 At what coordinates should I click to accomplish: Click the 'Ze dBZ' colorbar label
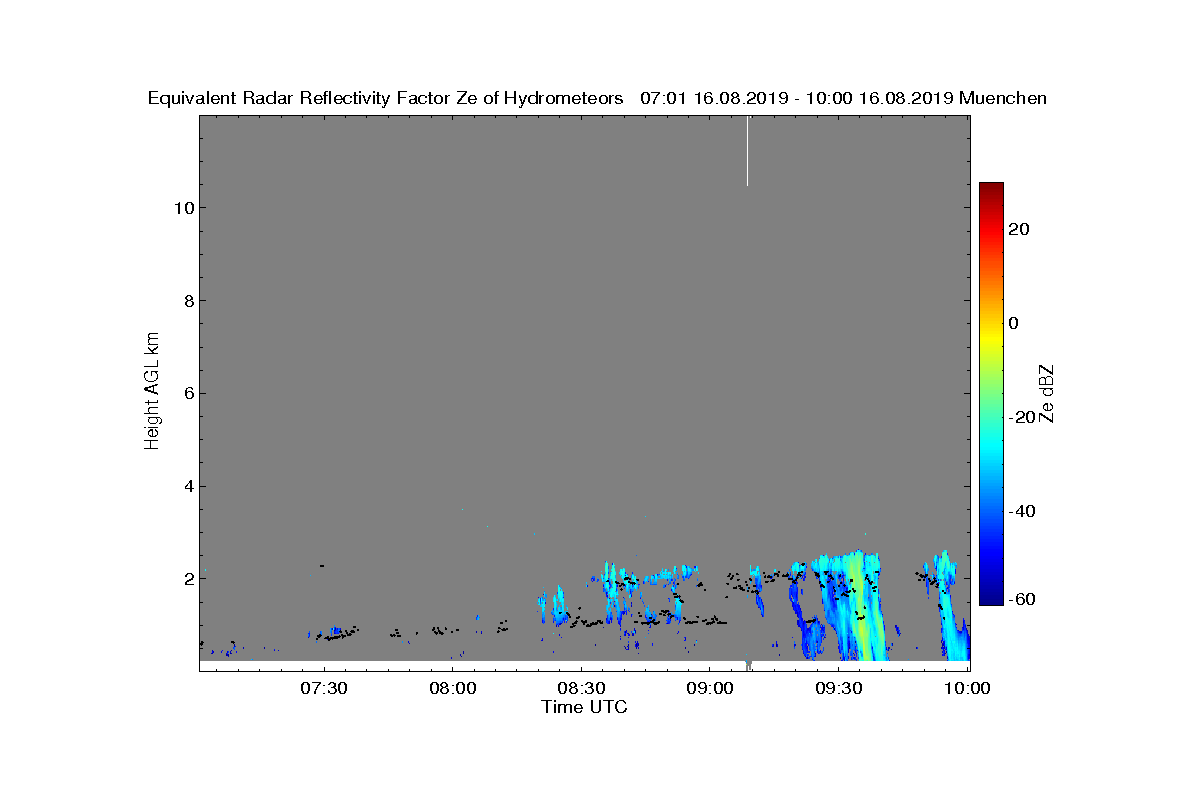(x=1047, y=392)
